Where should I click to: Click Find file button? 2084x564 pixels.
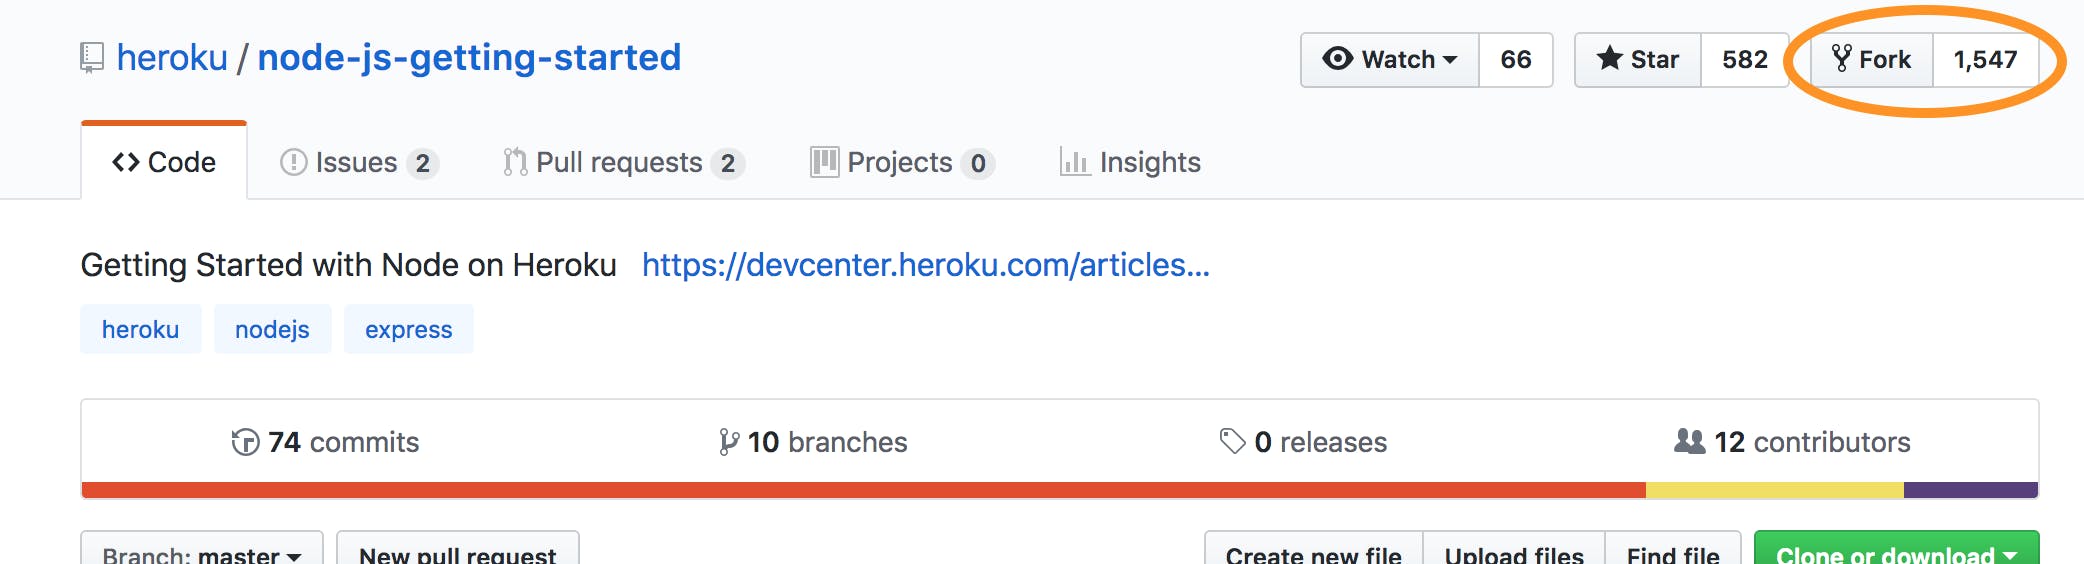click(1673, 548)
